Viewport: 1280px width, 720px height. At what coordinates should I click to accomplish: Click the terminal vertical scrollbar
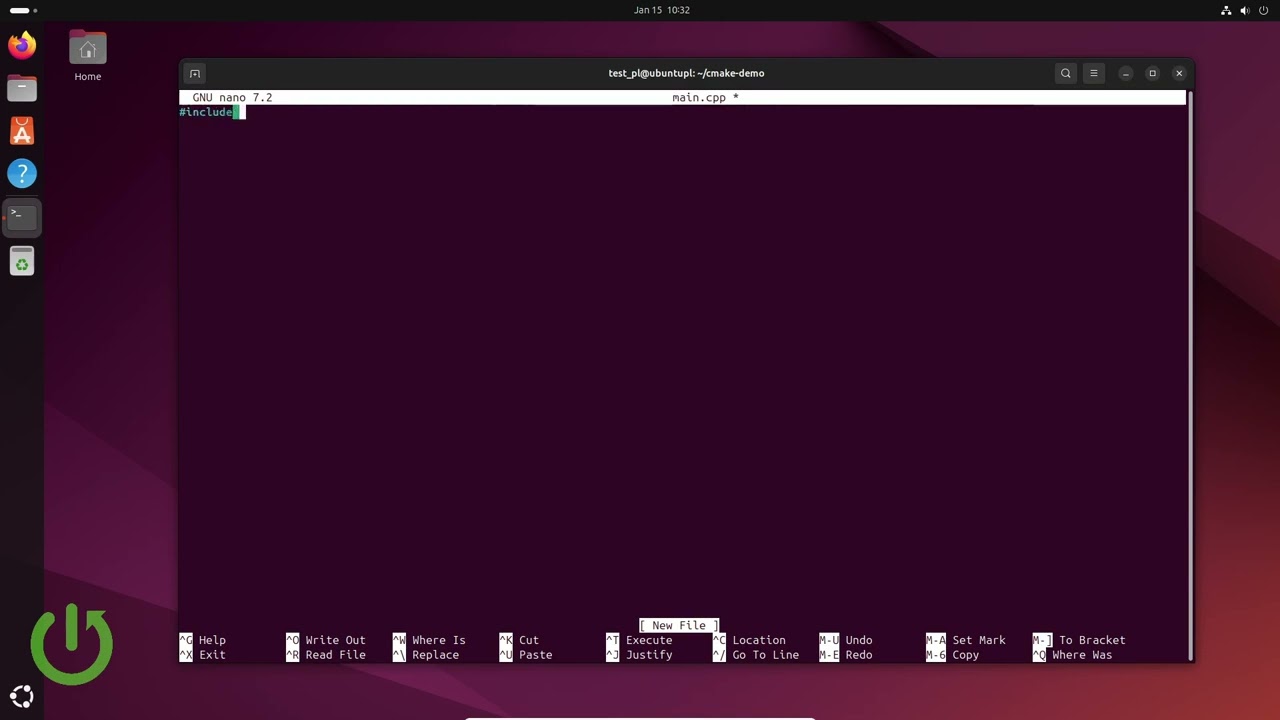1190,375
